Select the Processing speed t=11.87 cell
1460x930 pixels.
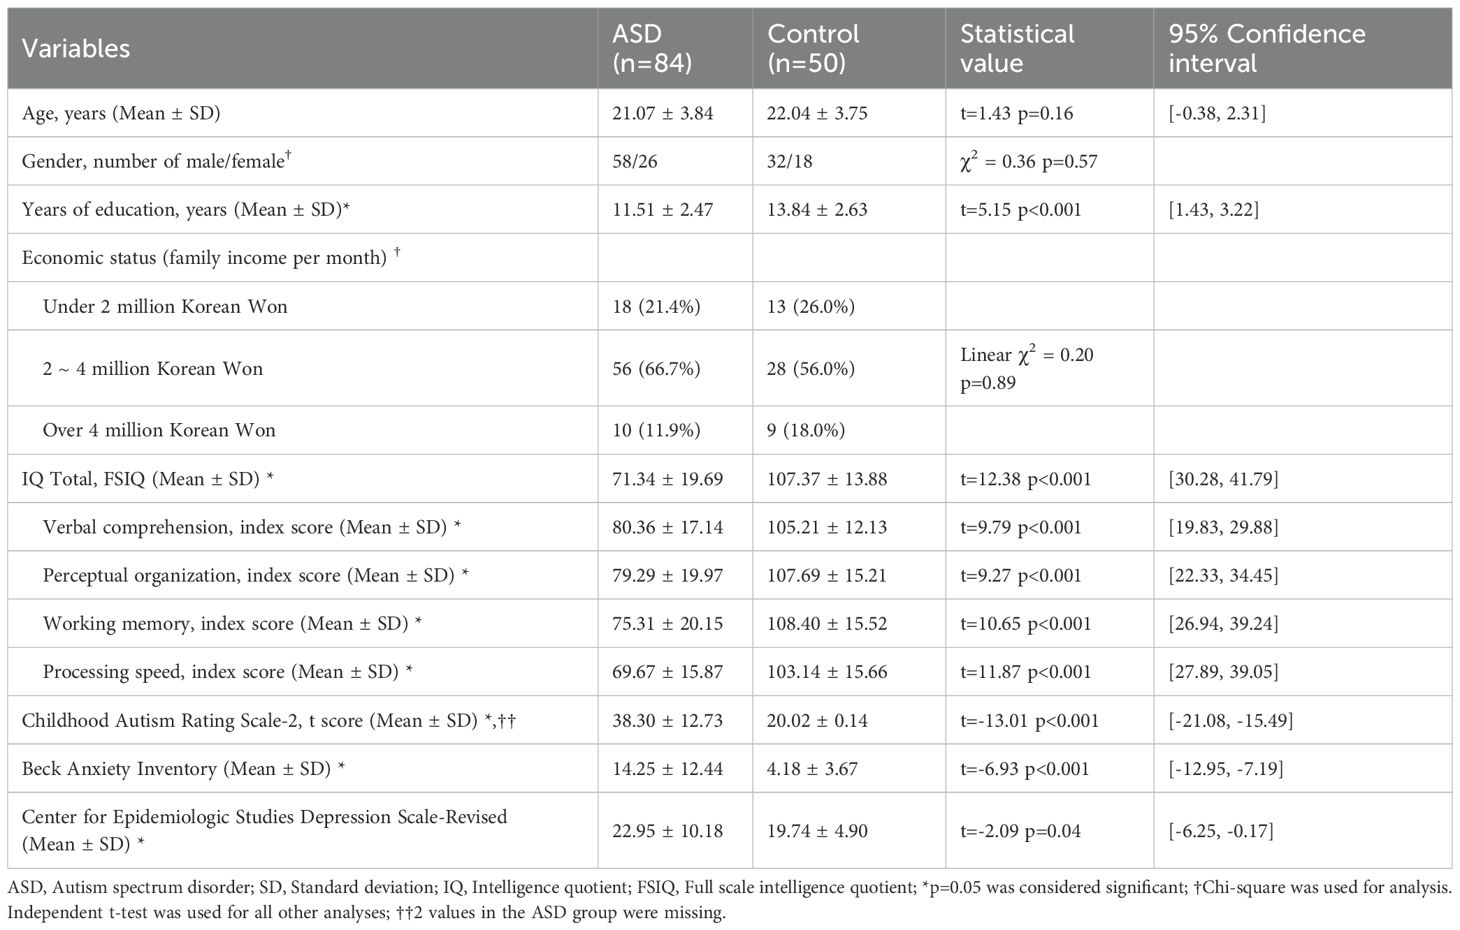1025,672
